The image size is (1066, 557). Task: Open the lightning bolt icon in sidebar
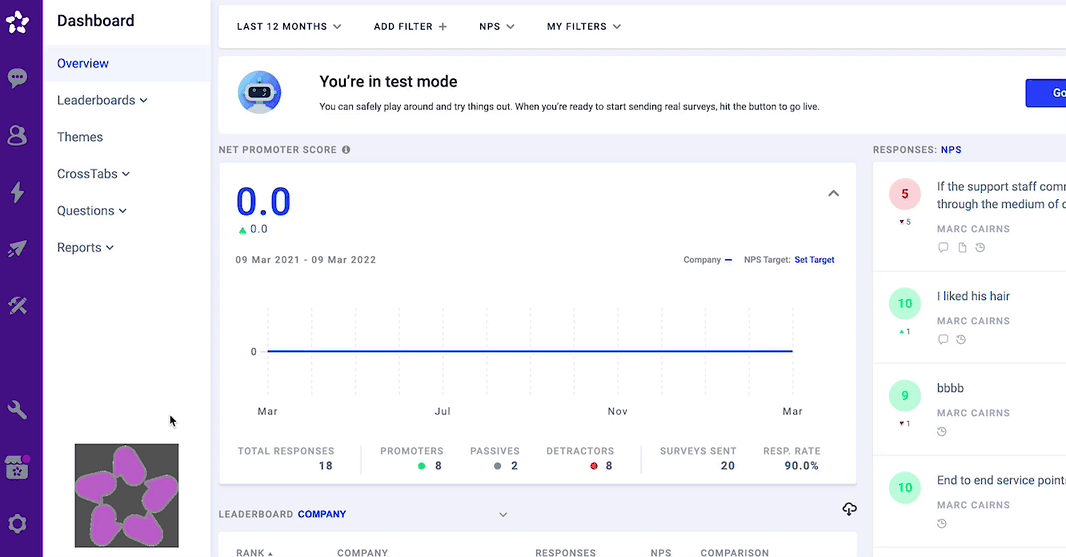[x=17, y=192]
